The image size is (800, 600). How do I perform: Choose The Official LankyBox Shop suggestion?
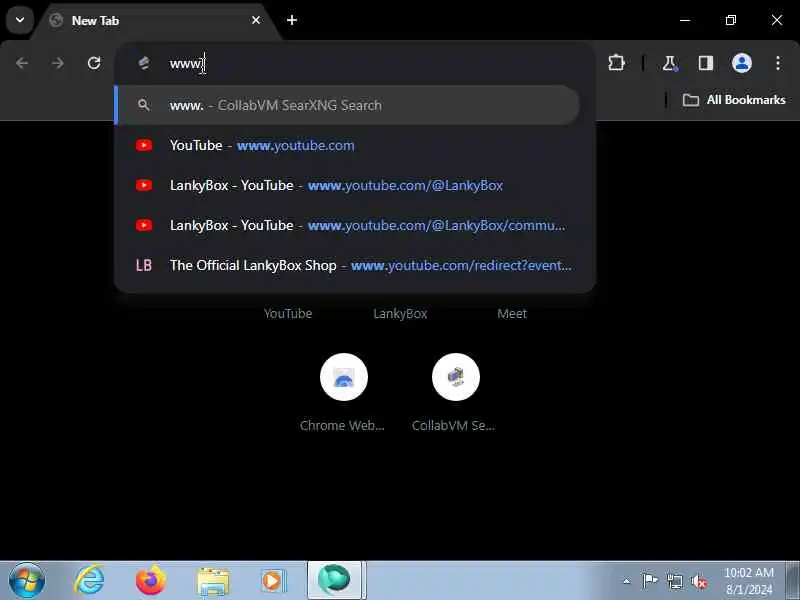click(348, 265)
